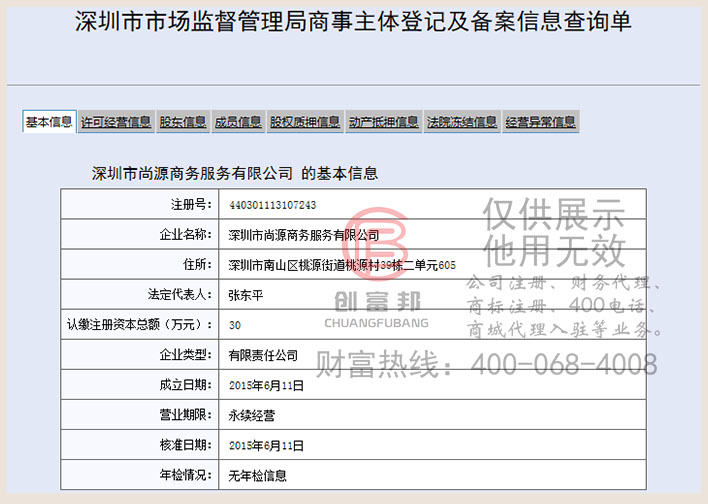Click registration number 440301113107243
This screenshot has width=708, height=504.
(272, 205)
